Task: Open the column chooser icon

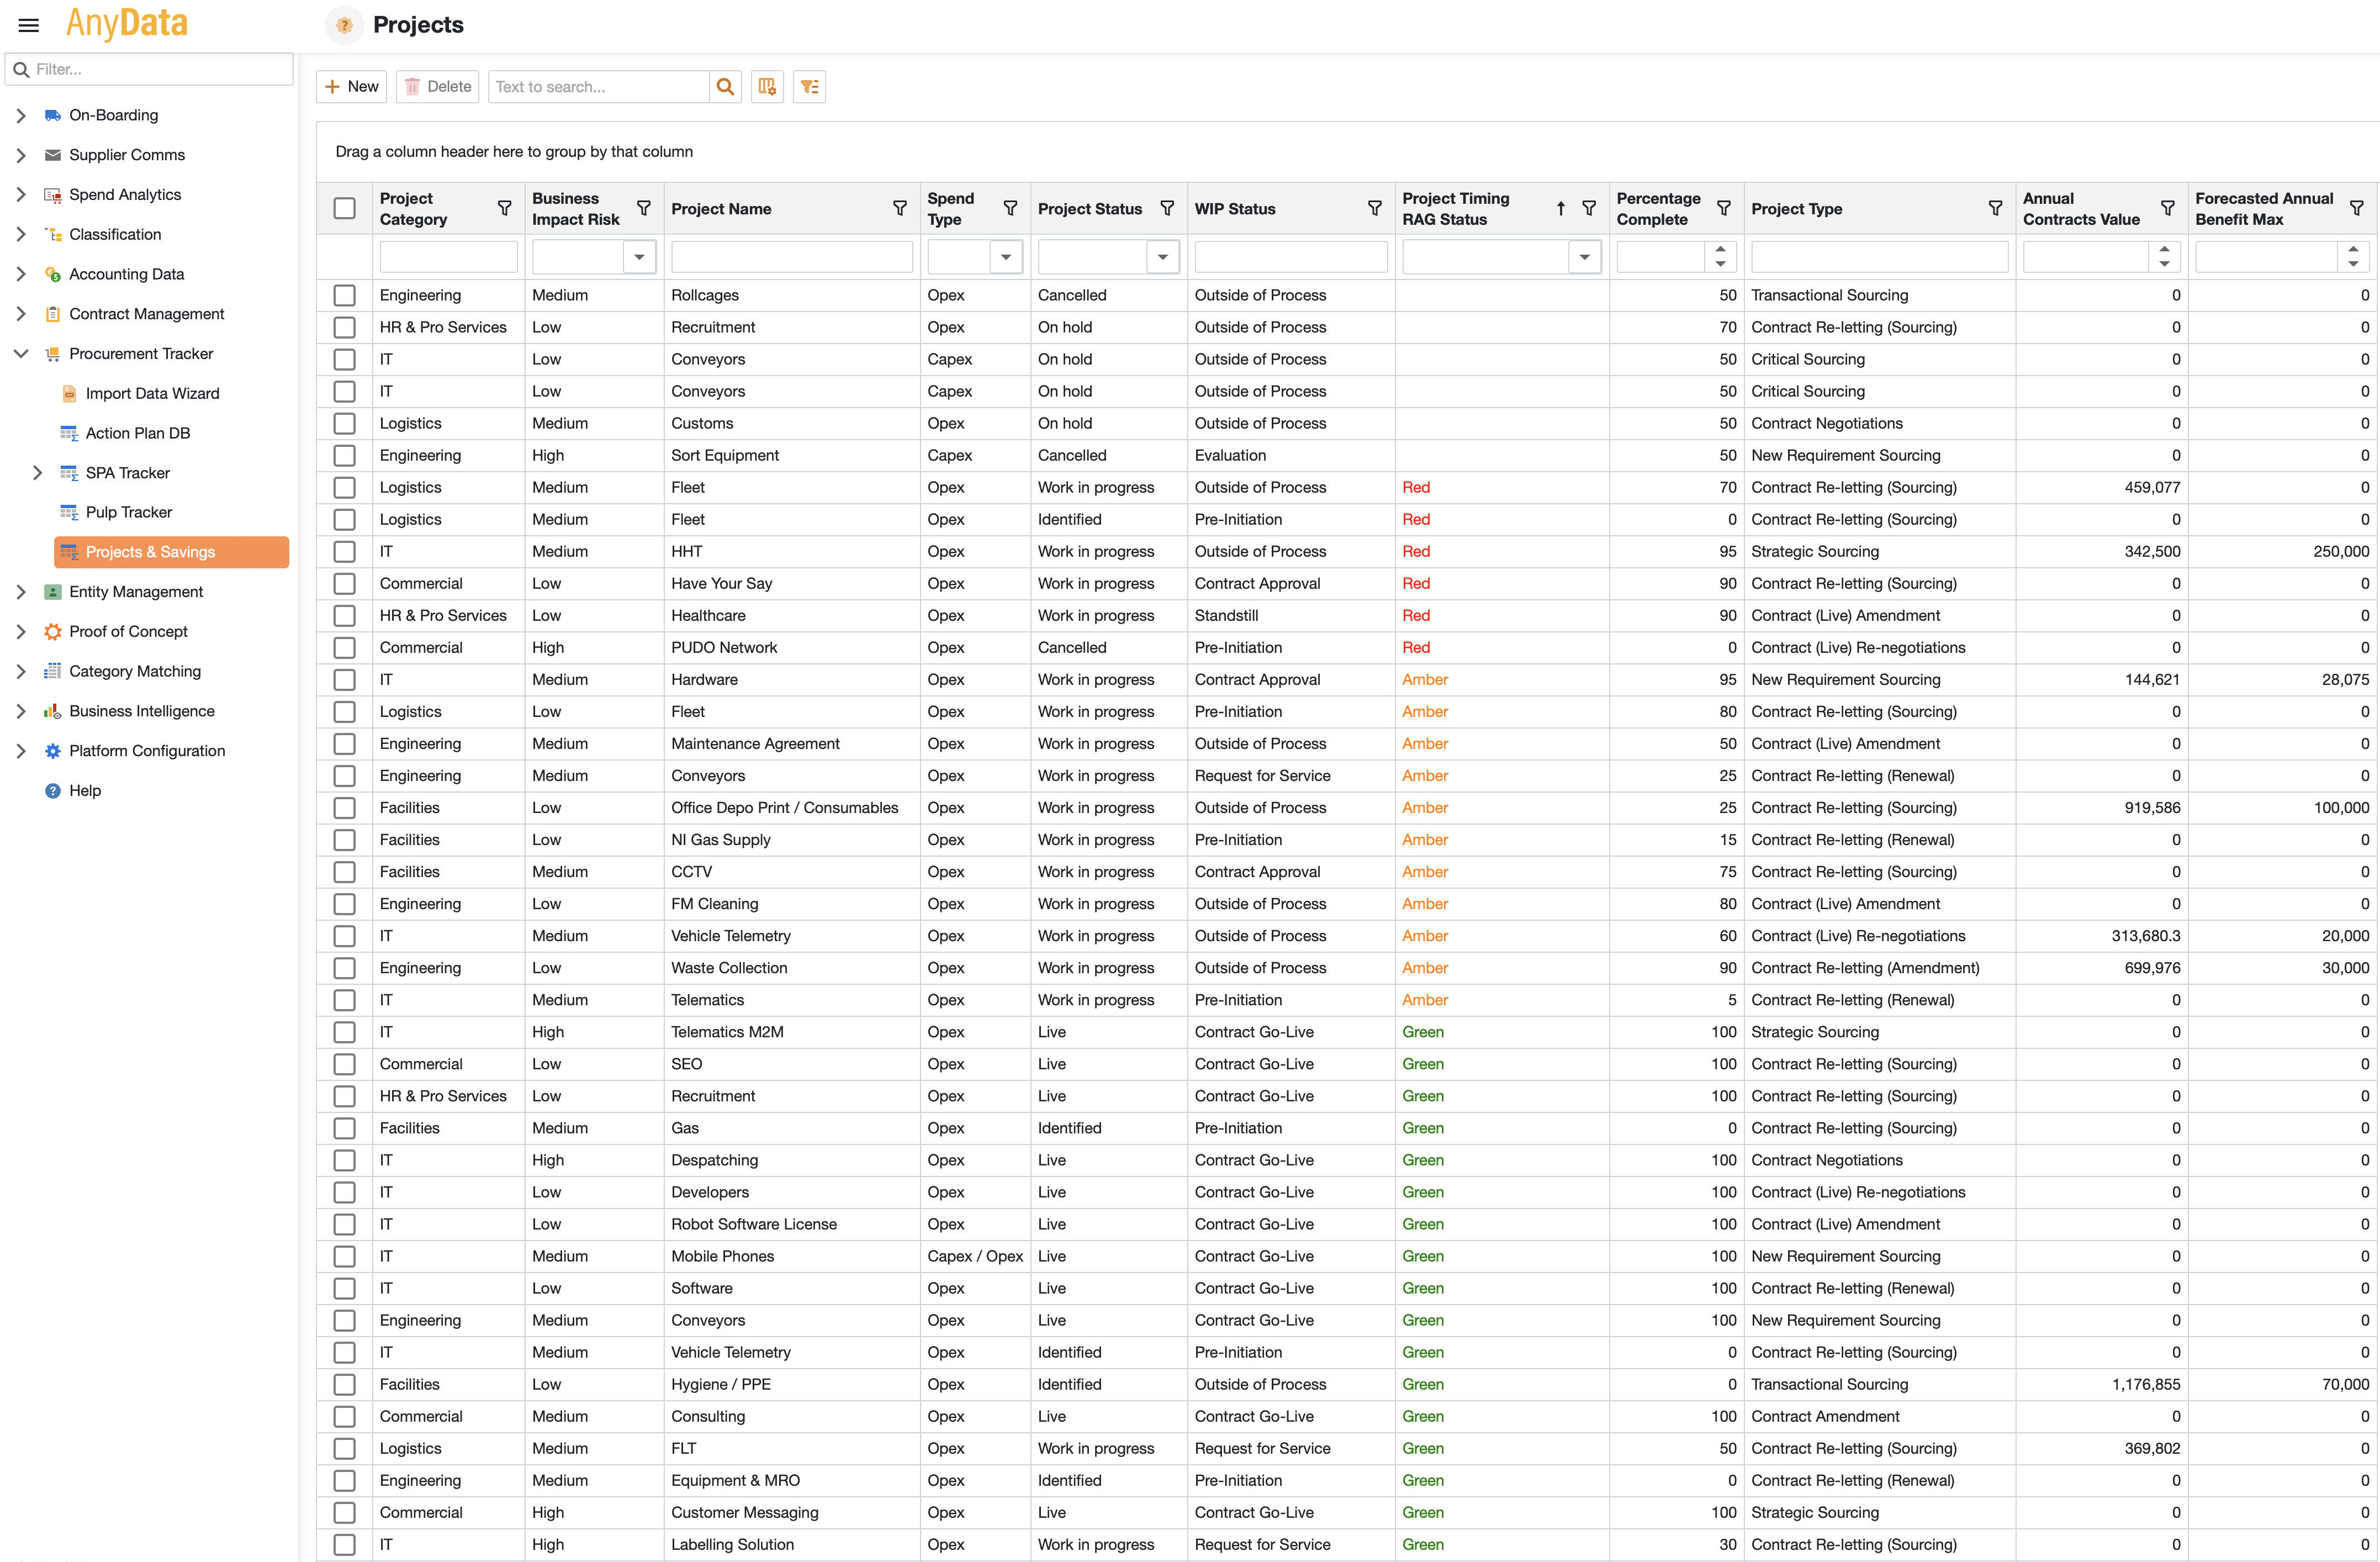Action: pyautogui.click(x=767, y=87)
